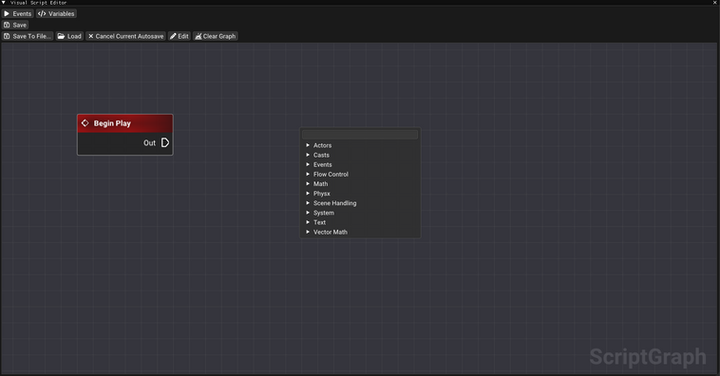This screenshot has height=376, width=720.
Task: Select Physx in the node menu
Action: [321, 193]
